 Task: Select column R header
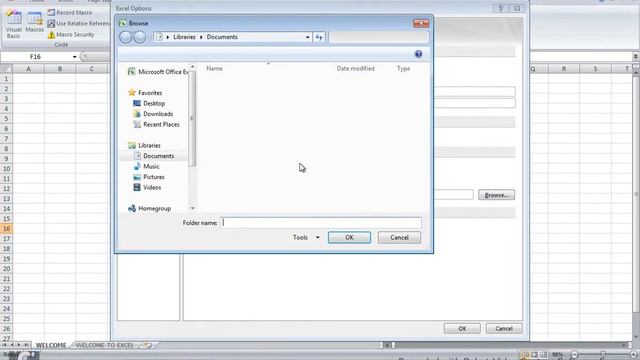[x=564, y=69]
